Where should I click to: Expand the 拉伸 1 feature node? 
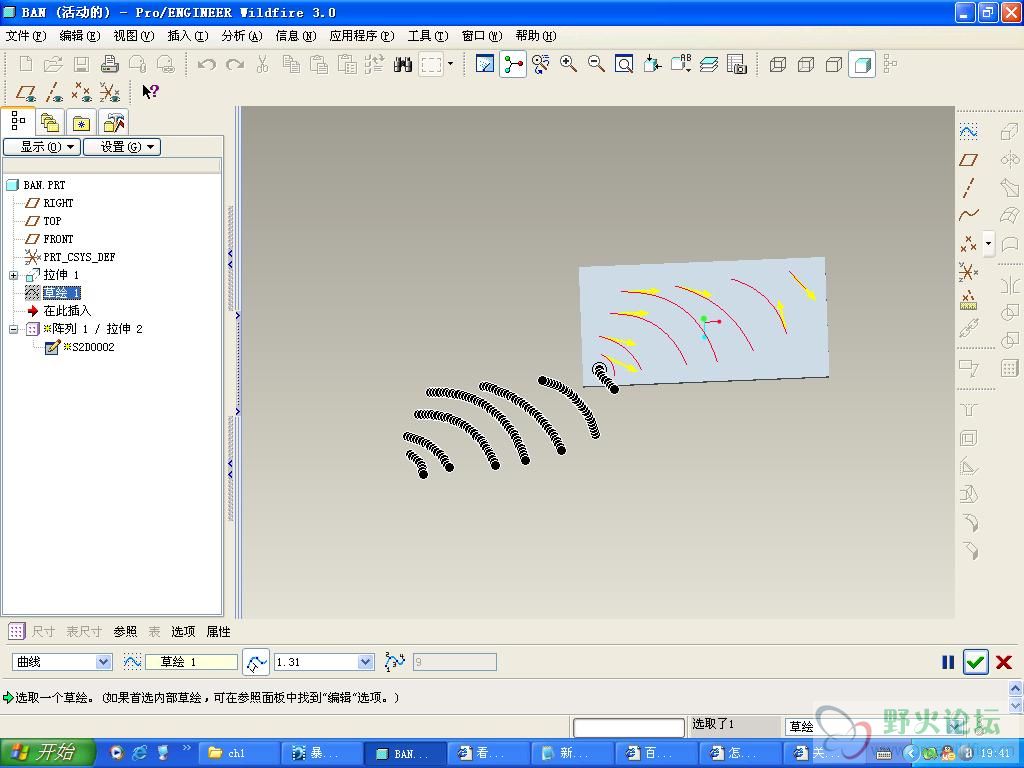pyautogui.click(x=14, y=275)
